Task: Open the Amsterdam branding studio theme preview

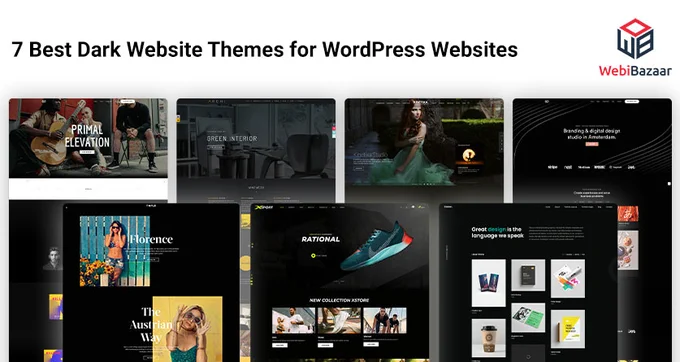Action: (592, 150)
